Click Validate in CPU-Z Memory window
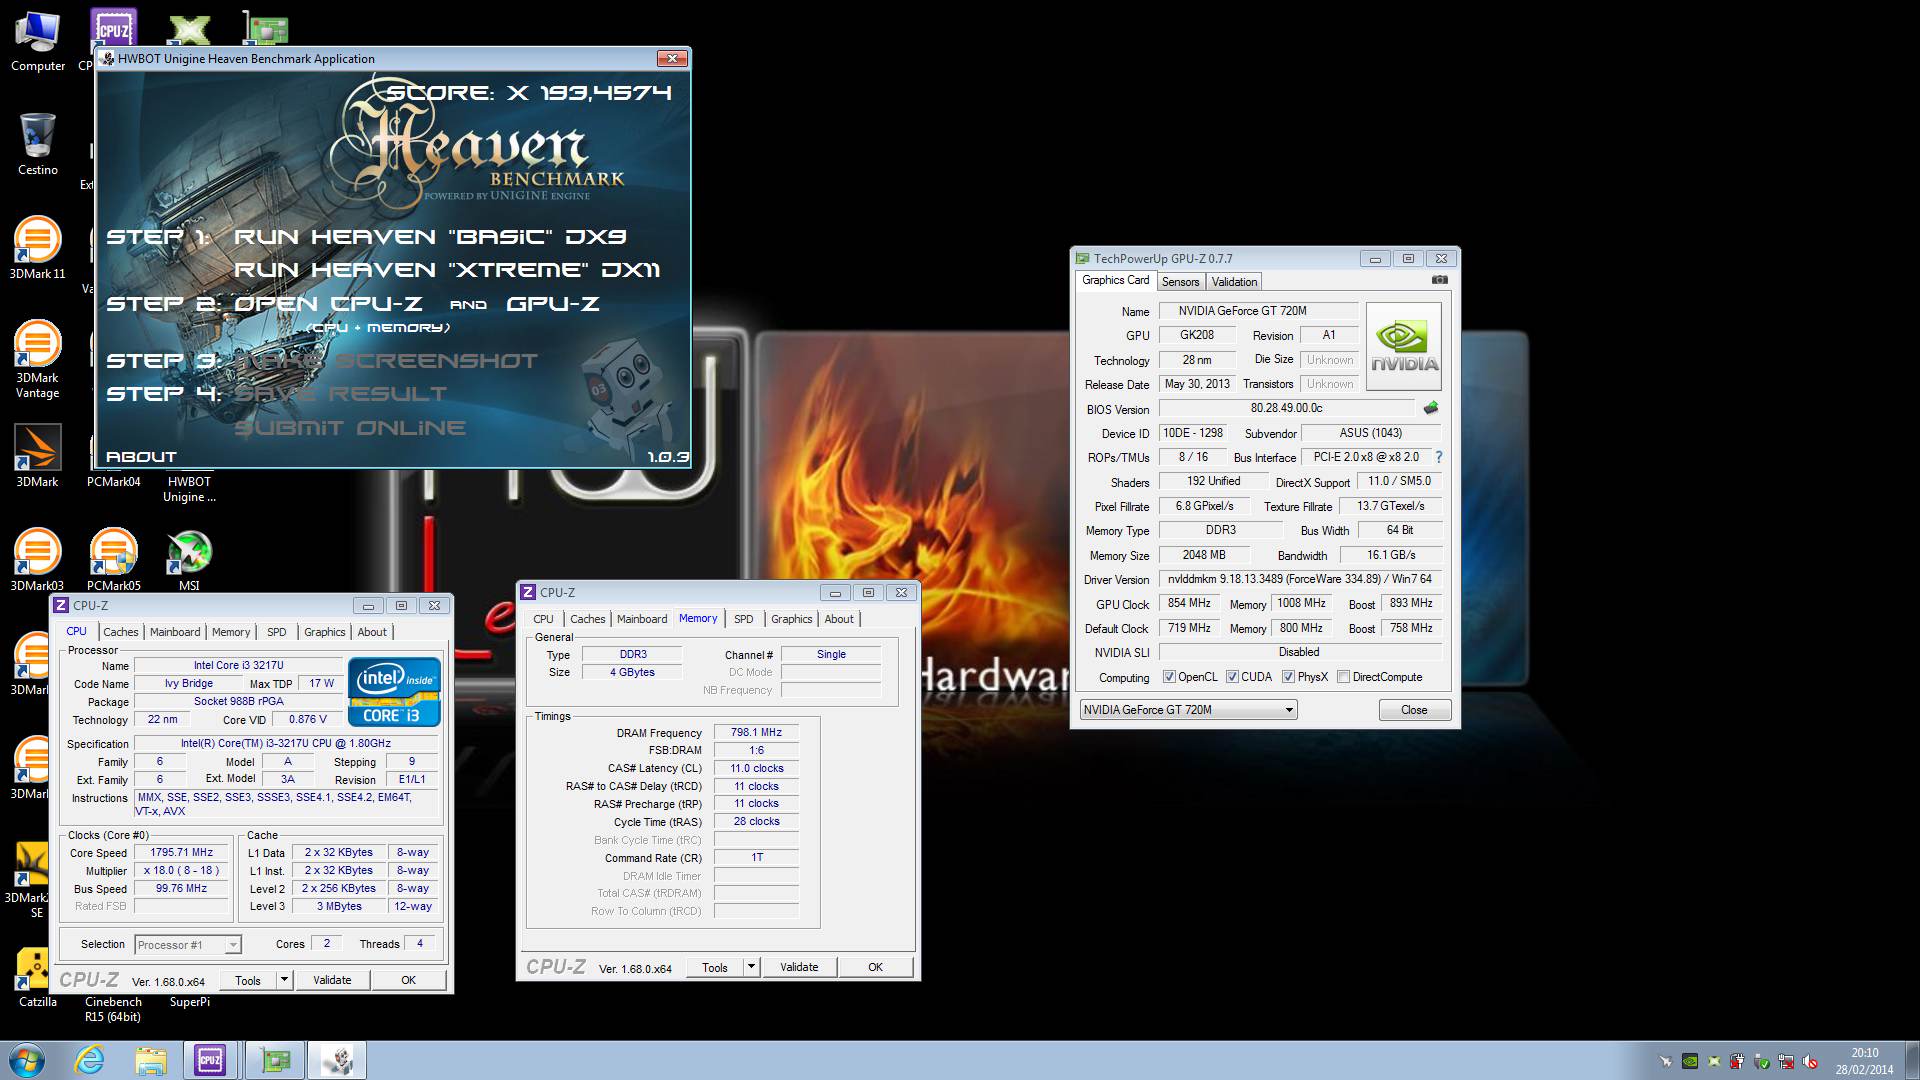The height and width of the screenshot is (1080, 1920). click(799, 967)
